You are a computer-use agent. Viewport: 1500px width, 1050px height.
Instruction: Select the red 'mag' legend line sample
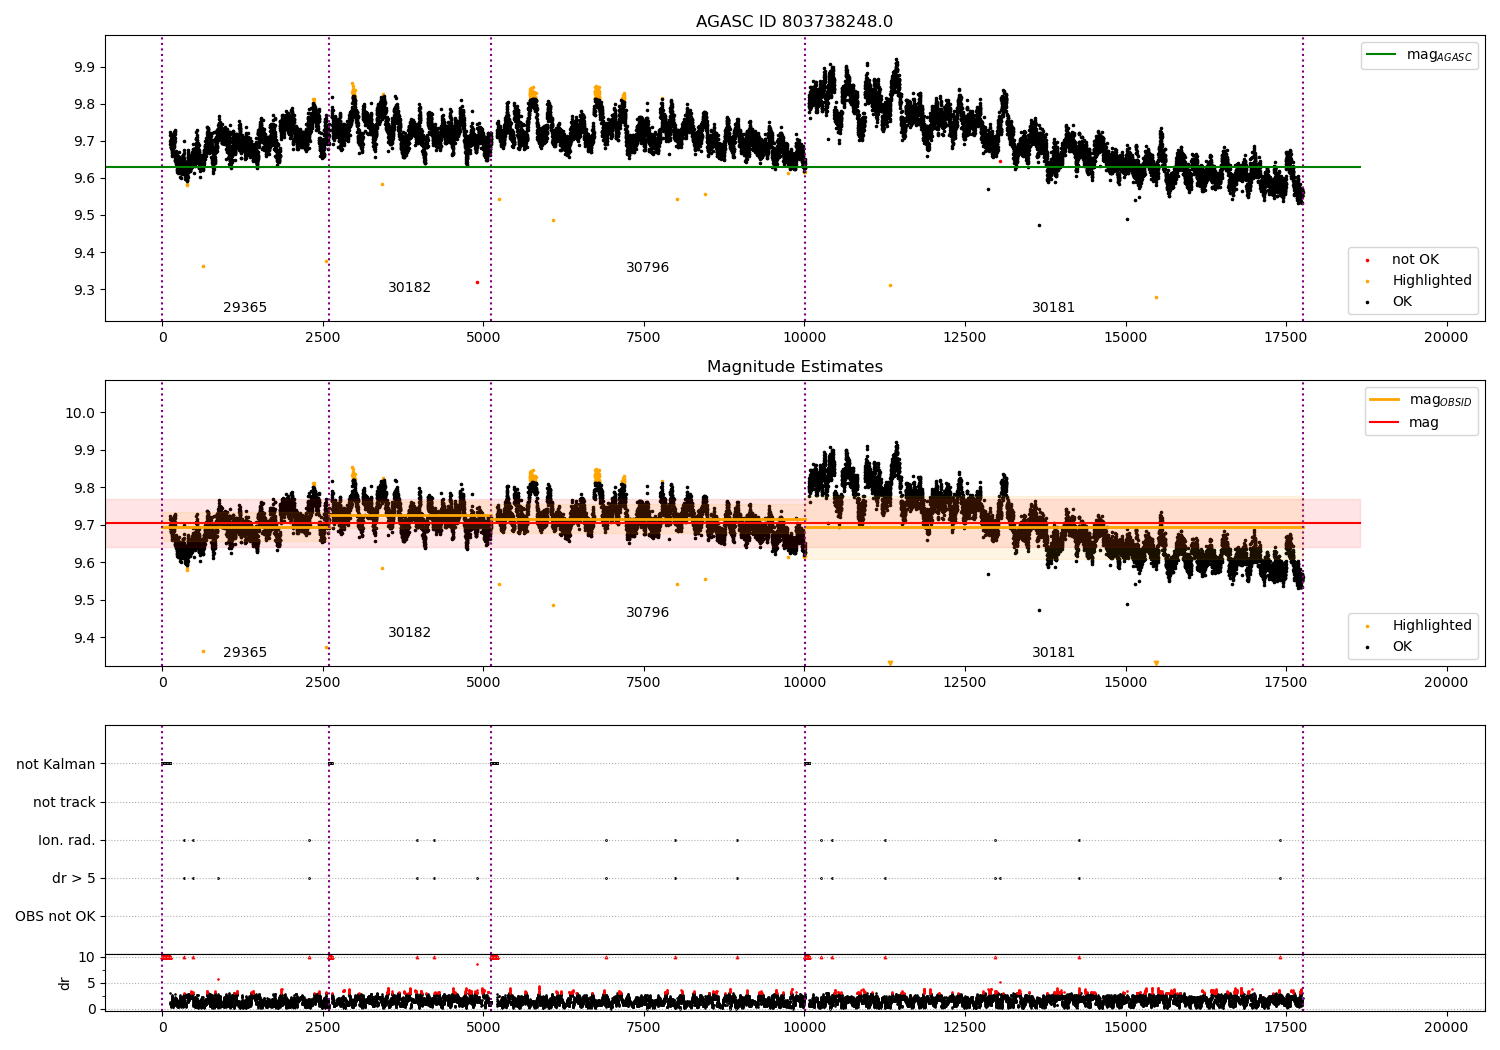[1385, 423]
